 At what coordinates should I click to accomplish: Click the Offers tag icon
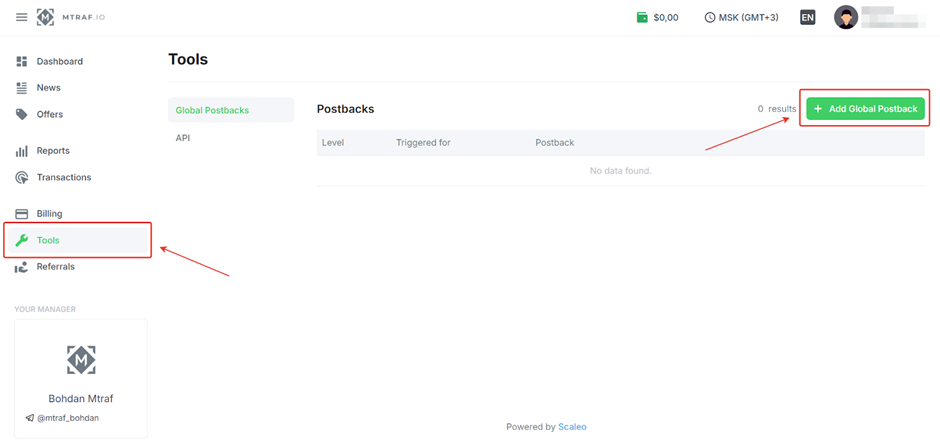pyautogui.click(x=22, y=115)
